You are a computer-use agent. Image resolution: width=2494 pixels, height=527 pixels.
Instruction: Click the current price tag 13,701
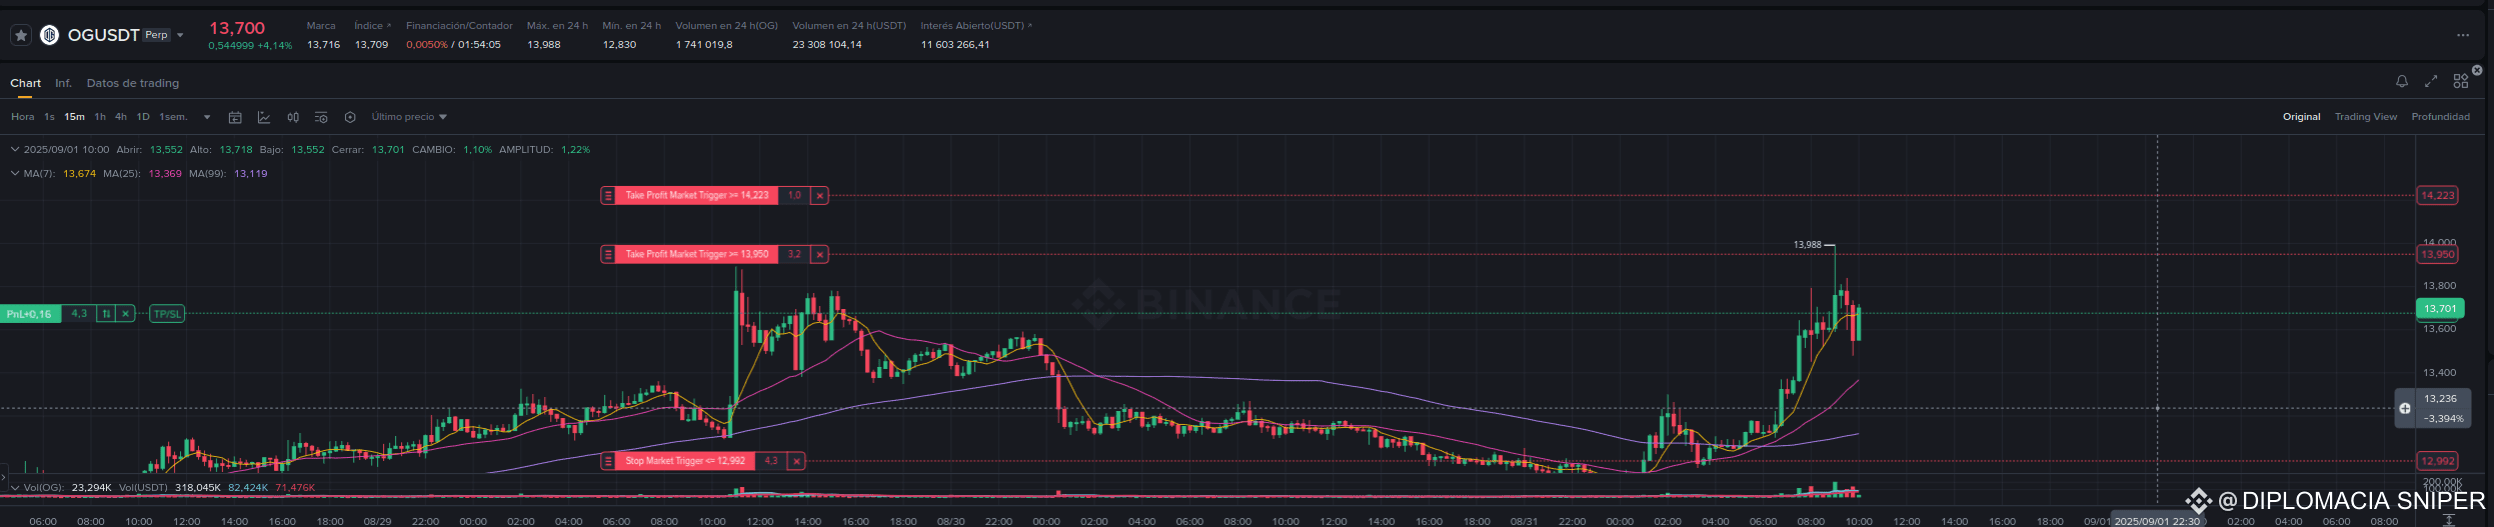pyautogui.click(x=2440, y=309)
